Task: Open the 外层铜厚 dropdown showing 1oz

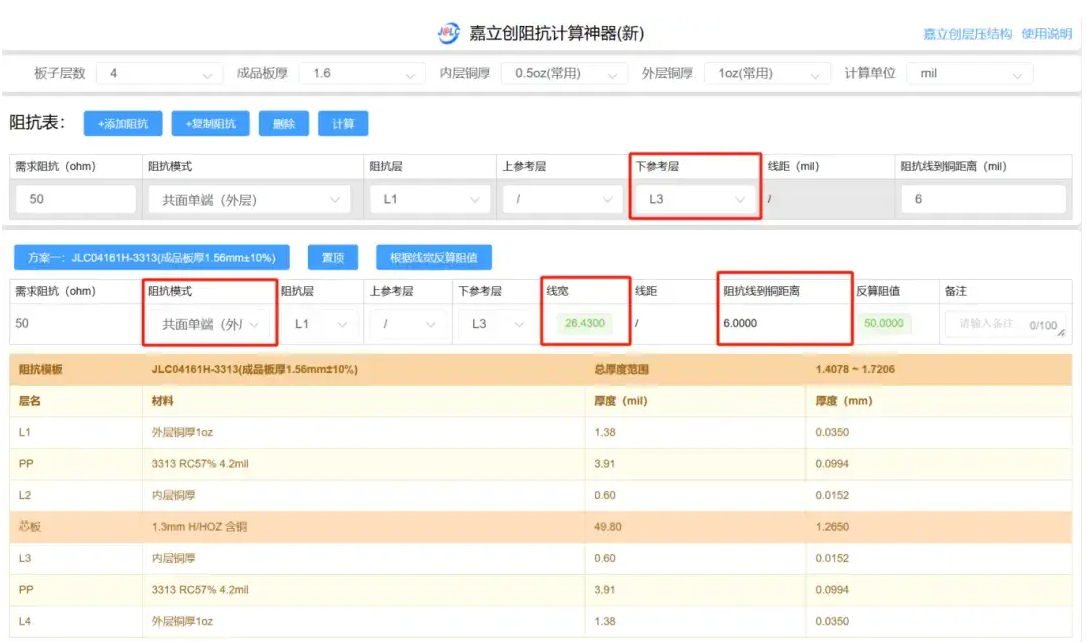Action: coord(767,73)
